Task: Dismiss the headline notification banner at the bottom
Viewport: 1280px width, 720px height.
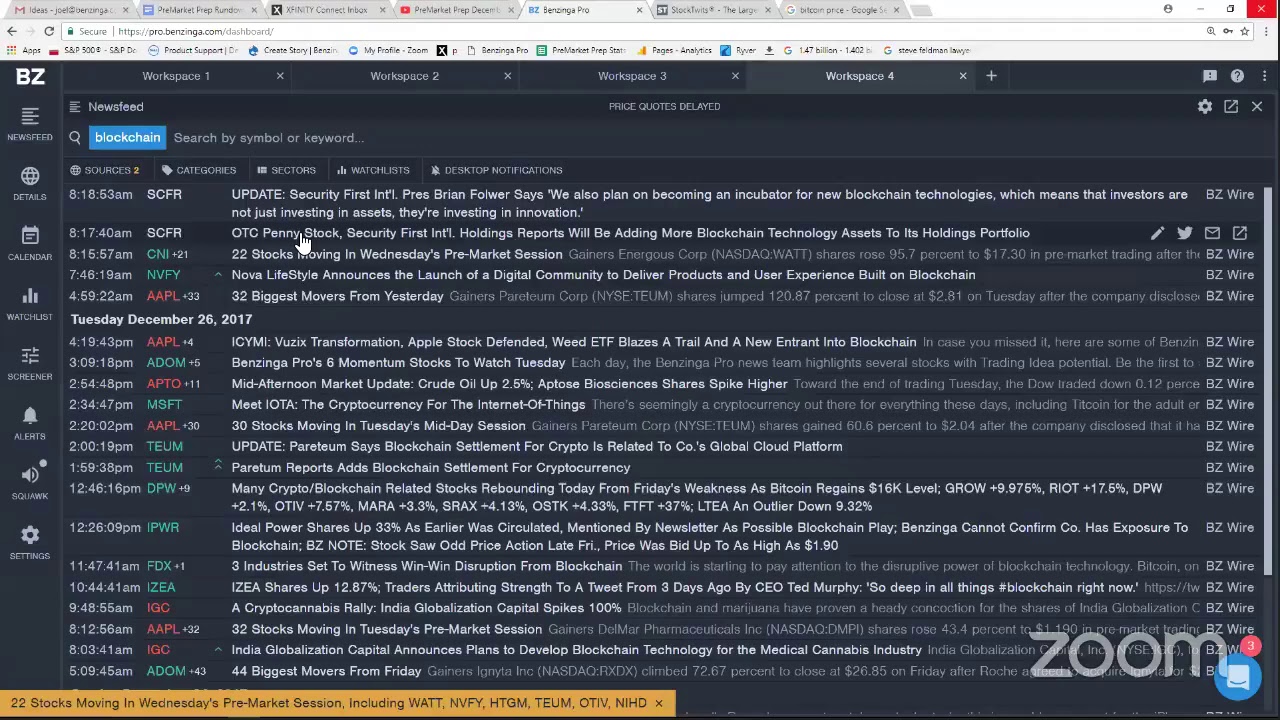Action: pyautogui.click(x=658, y=703)
